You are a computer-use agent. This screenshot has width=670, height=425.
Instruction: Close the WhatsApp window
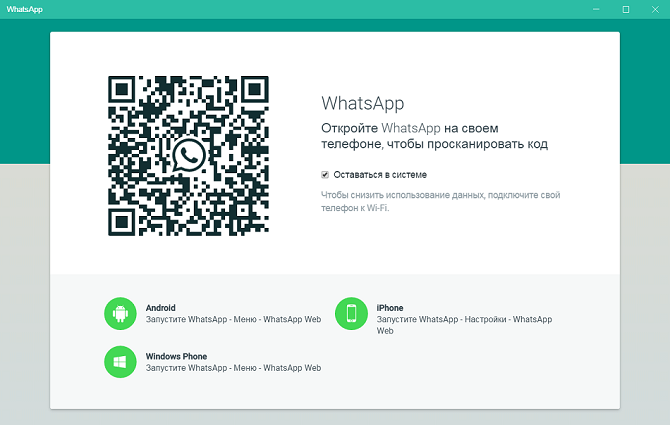(x=655, y=9)
